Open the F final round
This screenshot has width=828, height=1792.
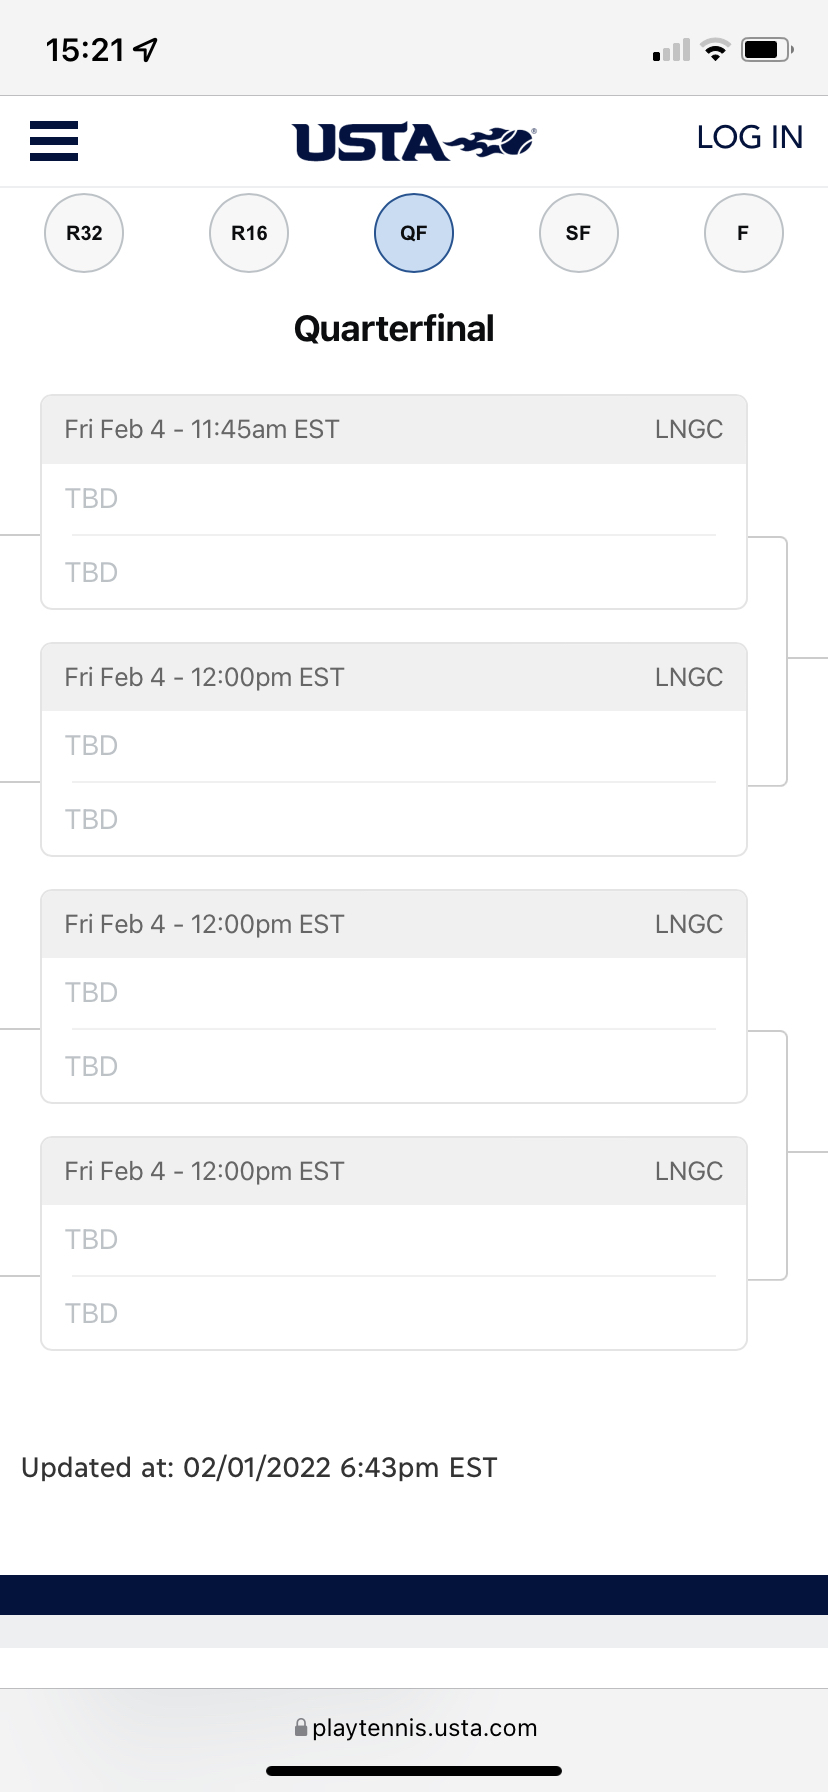click(743, 233)
